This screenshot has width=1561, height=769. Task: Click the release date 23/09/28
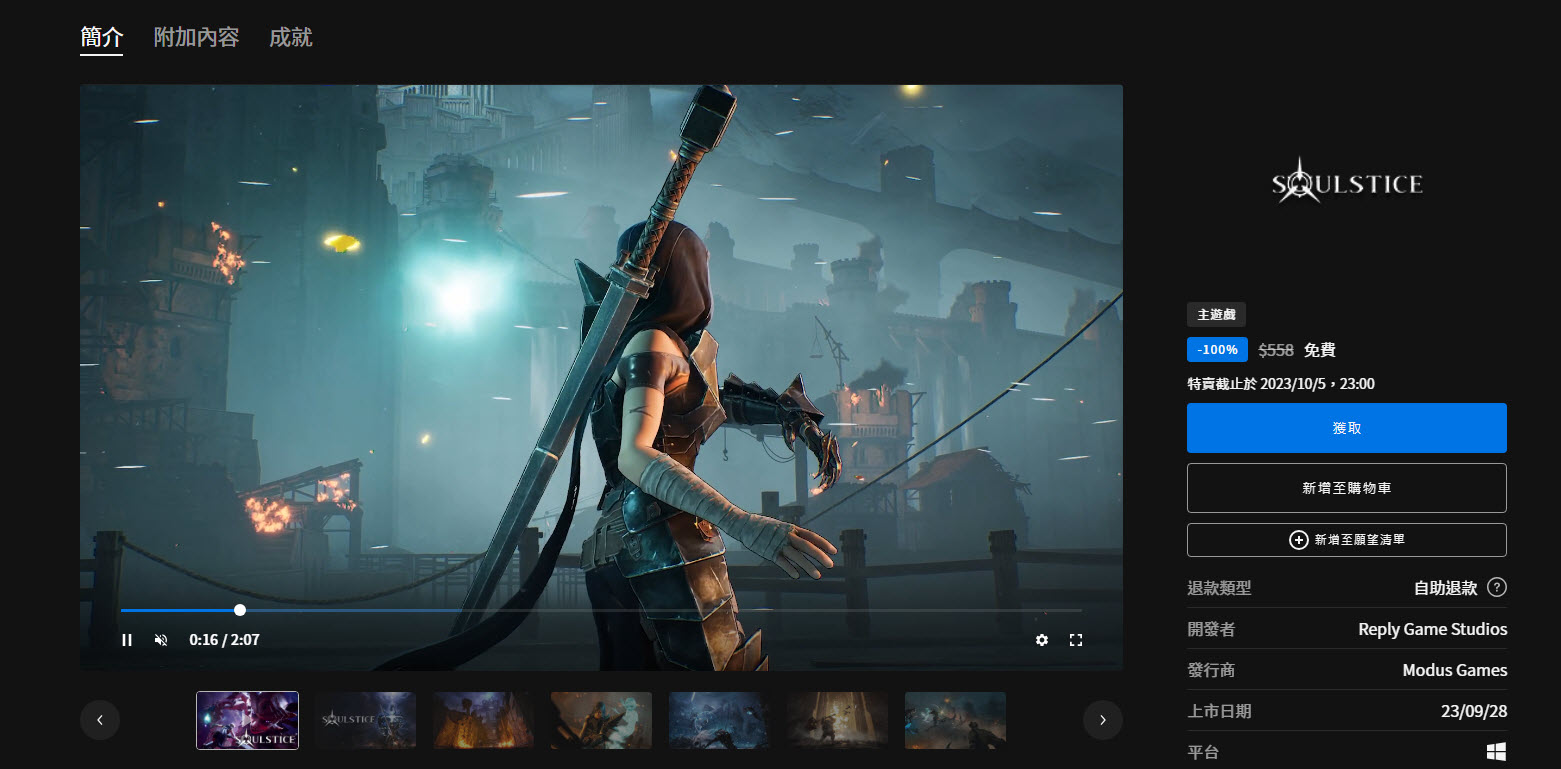[x=1473, y=711]
